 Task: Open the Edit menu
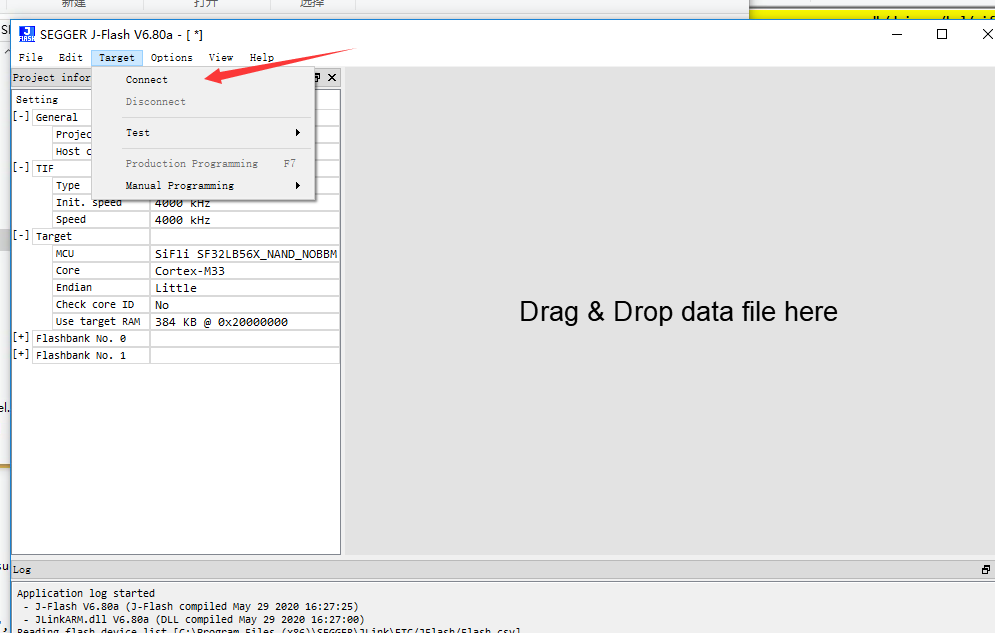click(70, 58)
